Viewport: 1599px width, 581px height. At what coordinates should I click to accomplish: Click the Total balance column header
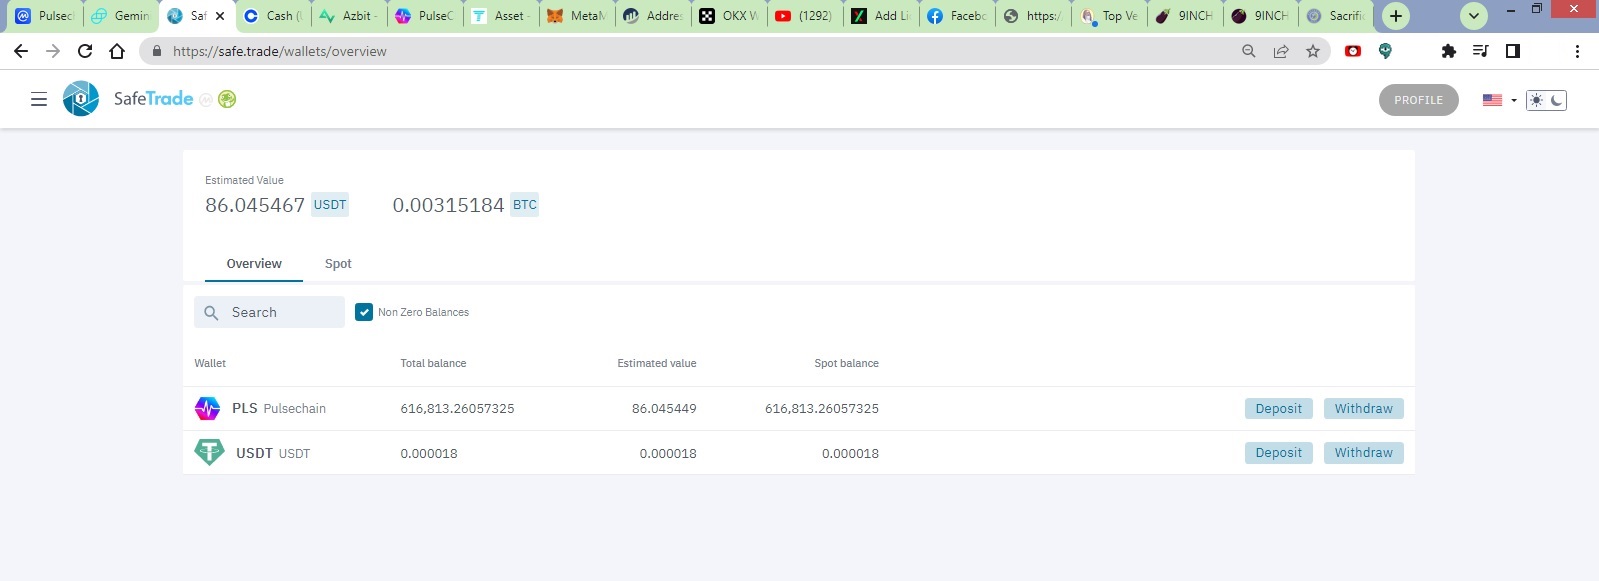[x=433, y=363]
